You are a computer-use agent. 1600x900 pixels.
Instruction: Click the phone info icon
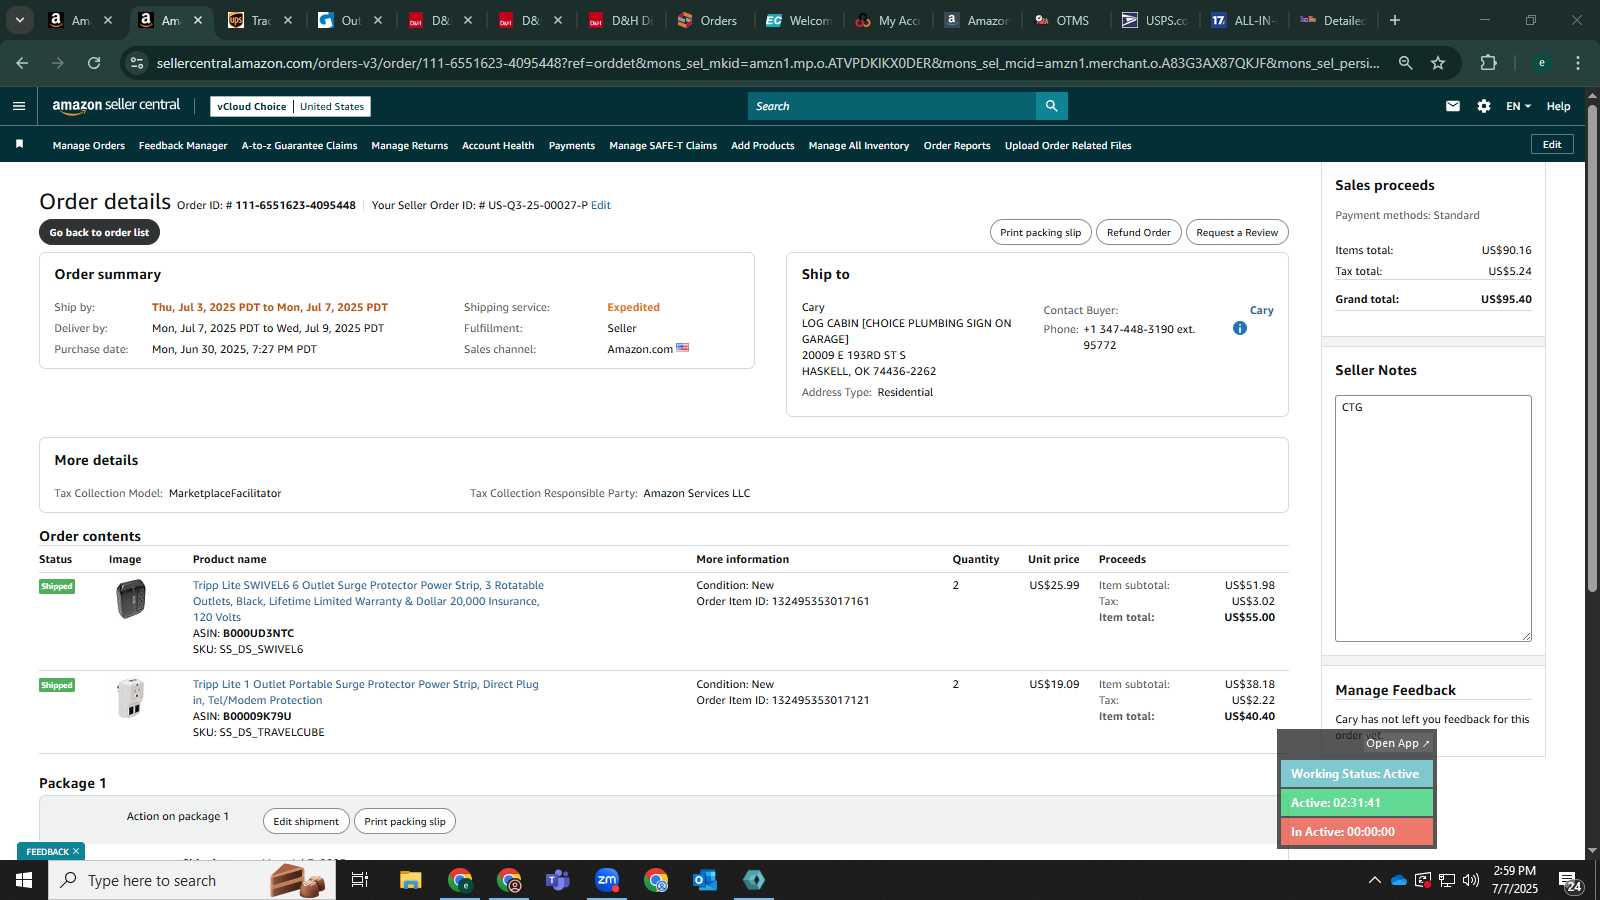tap(1240, 328)
